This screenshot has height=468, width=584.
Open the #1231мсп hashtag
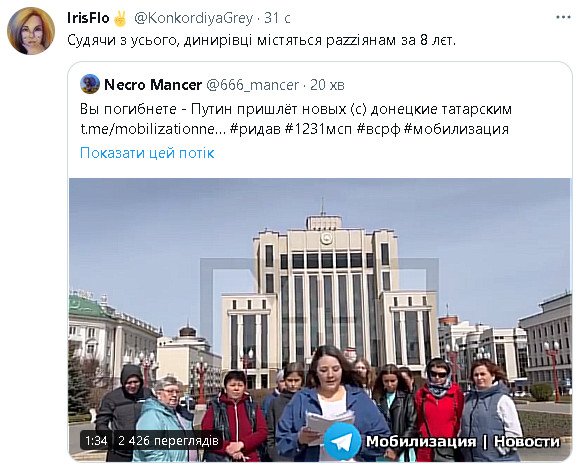pos(318,129)
